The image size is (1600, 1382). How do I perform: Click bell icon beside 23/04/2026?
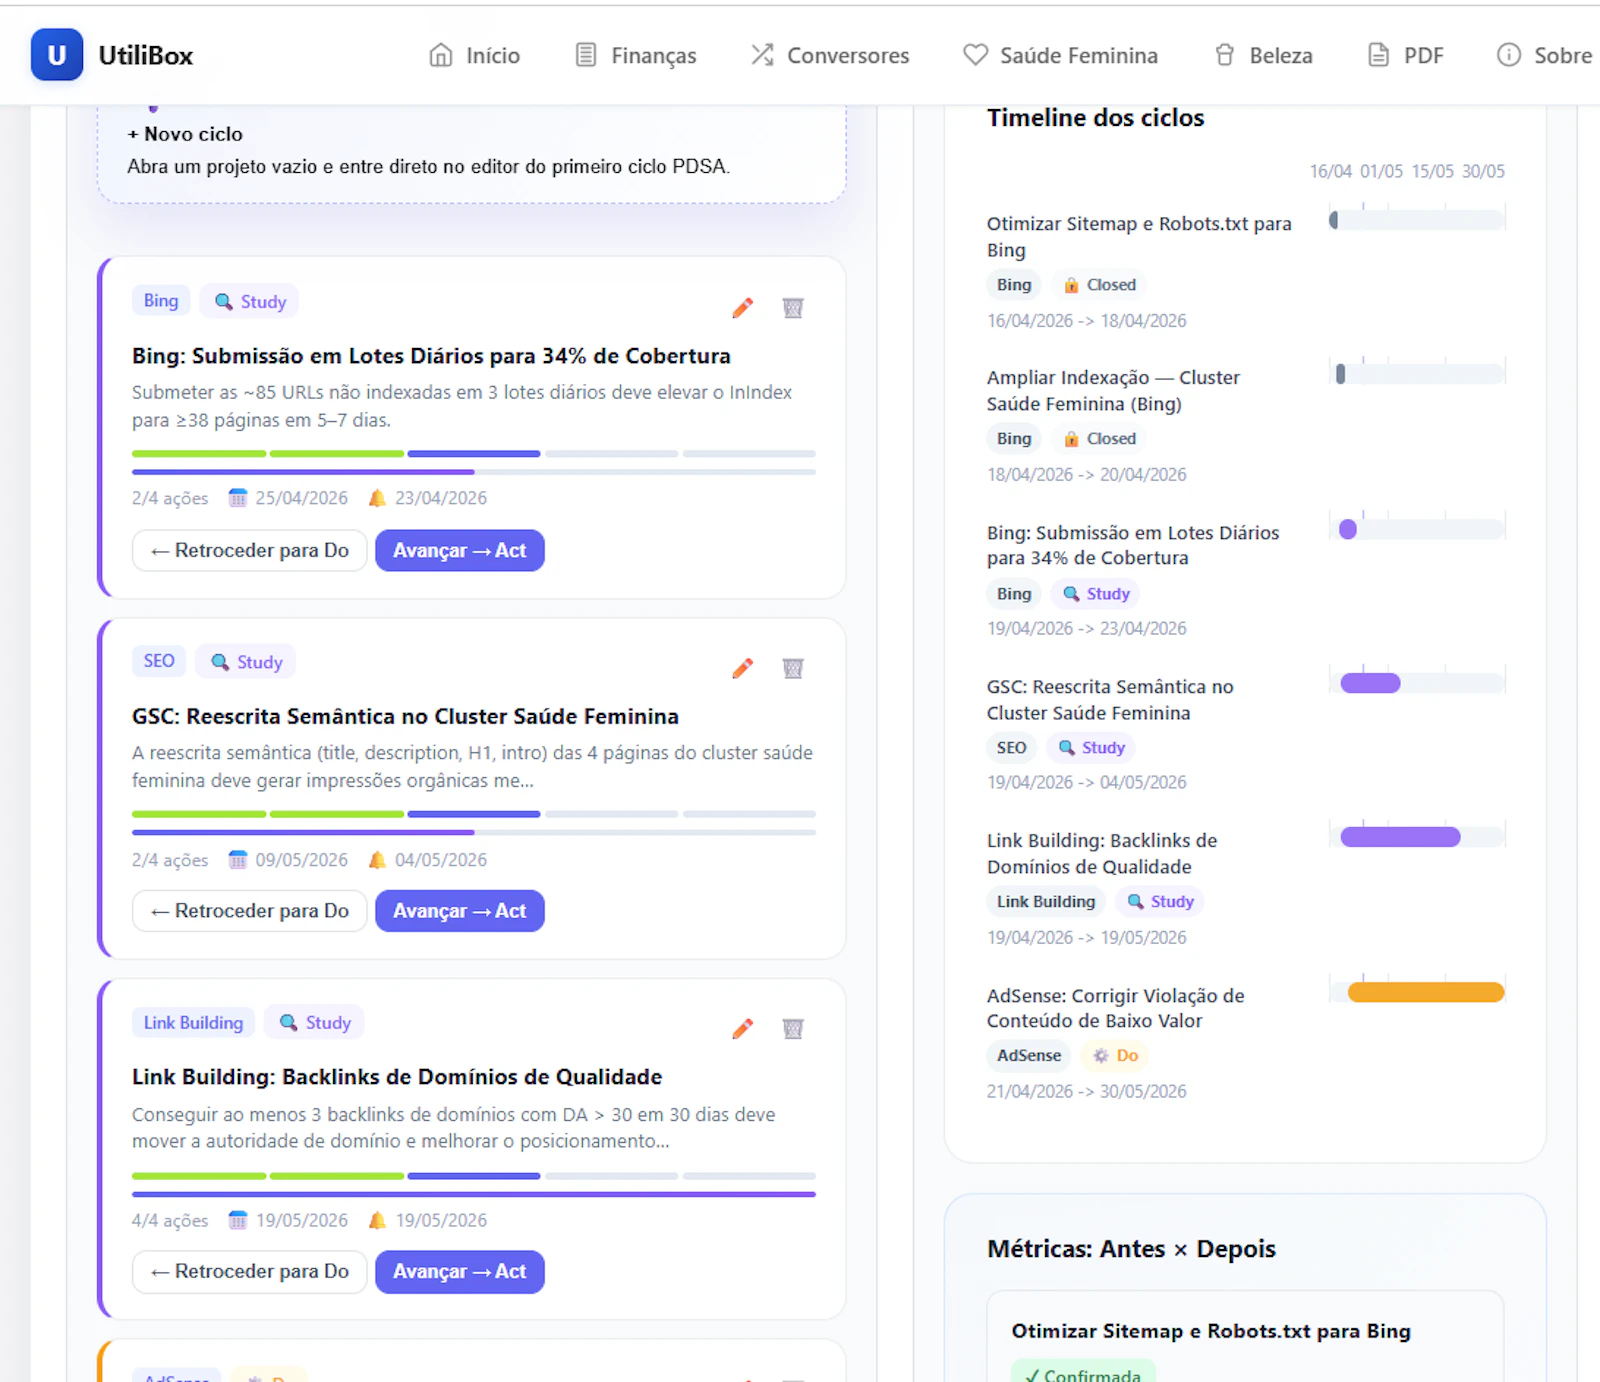[x=377, y=498]
